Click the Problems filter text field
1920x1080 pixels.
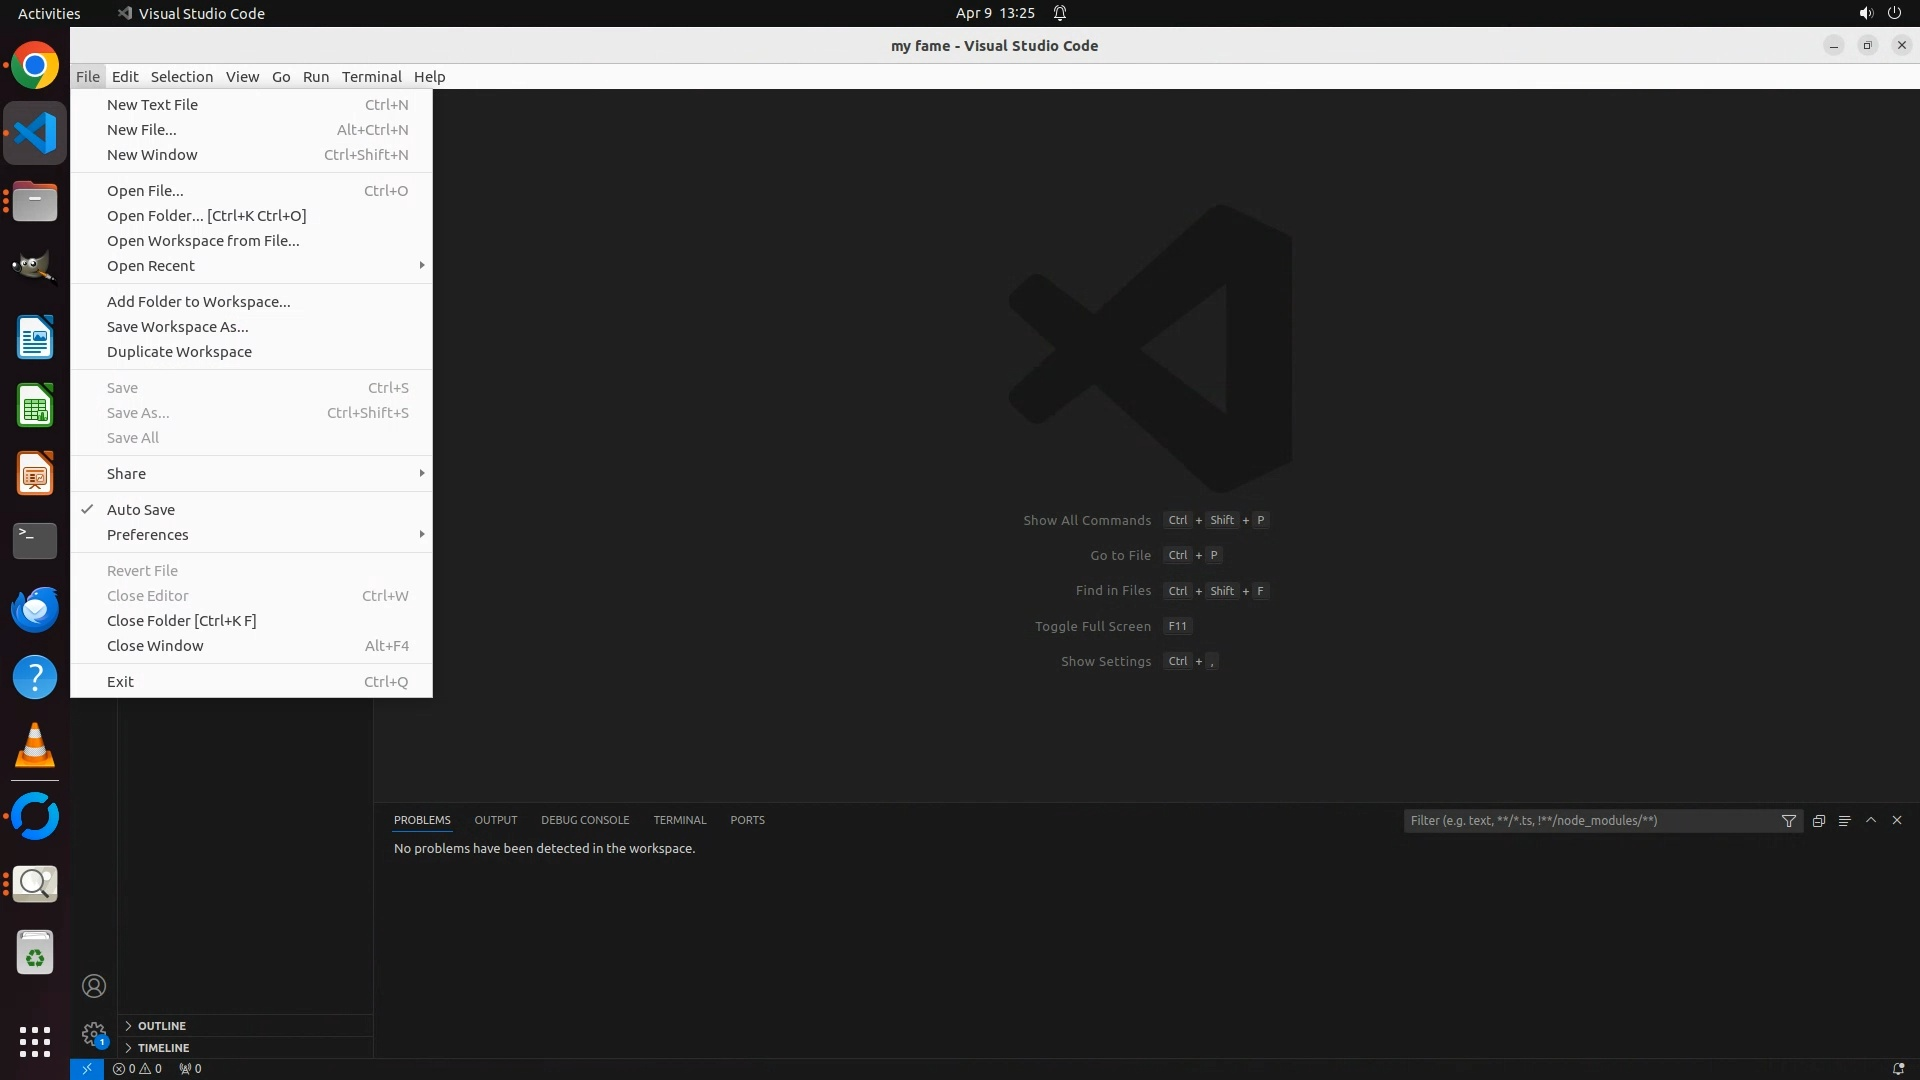1590,820
